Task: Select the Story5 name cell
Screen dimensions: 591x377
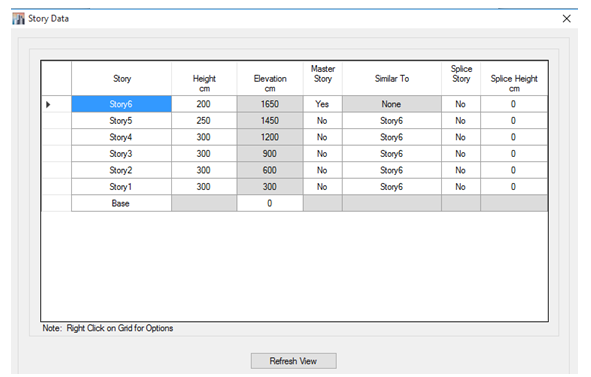Action: point(121,121)
